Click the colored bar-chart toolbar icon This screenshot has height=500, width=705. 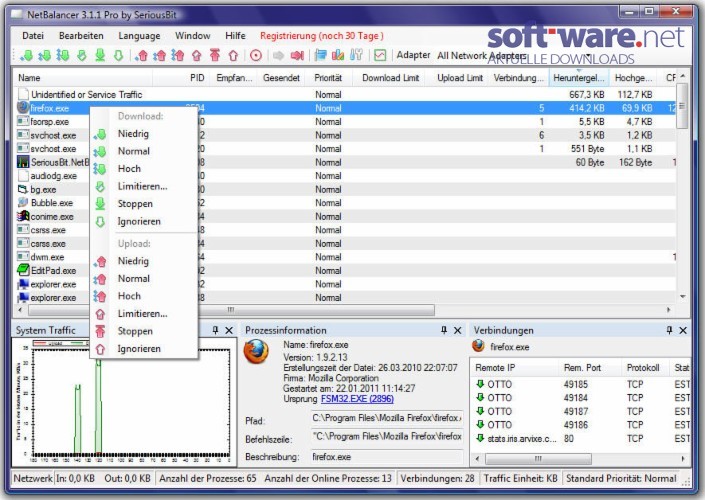[338, 55]
